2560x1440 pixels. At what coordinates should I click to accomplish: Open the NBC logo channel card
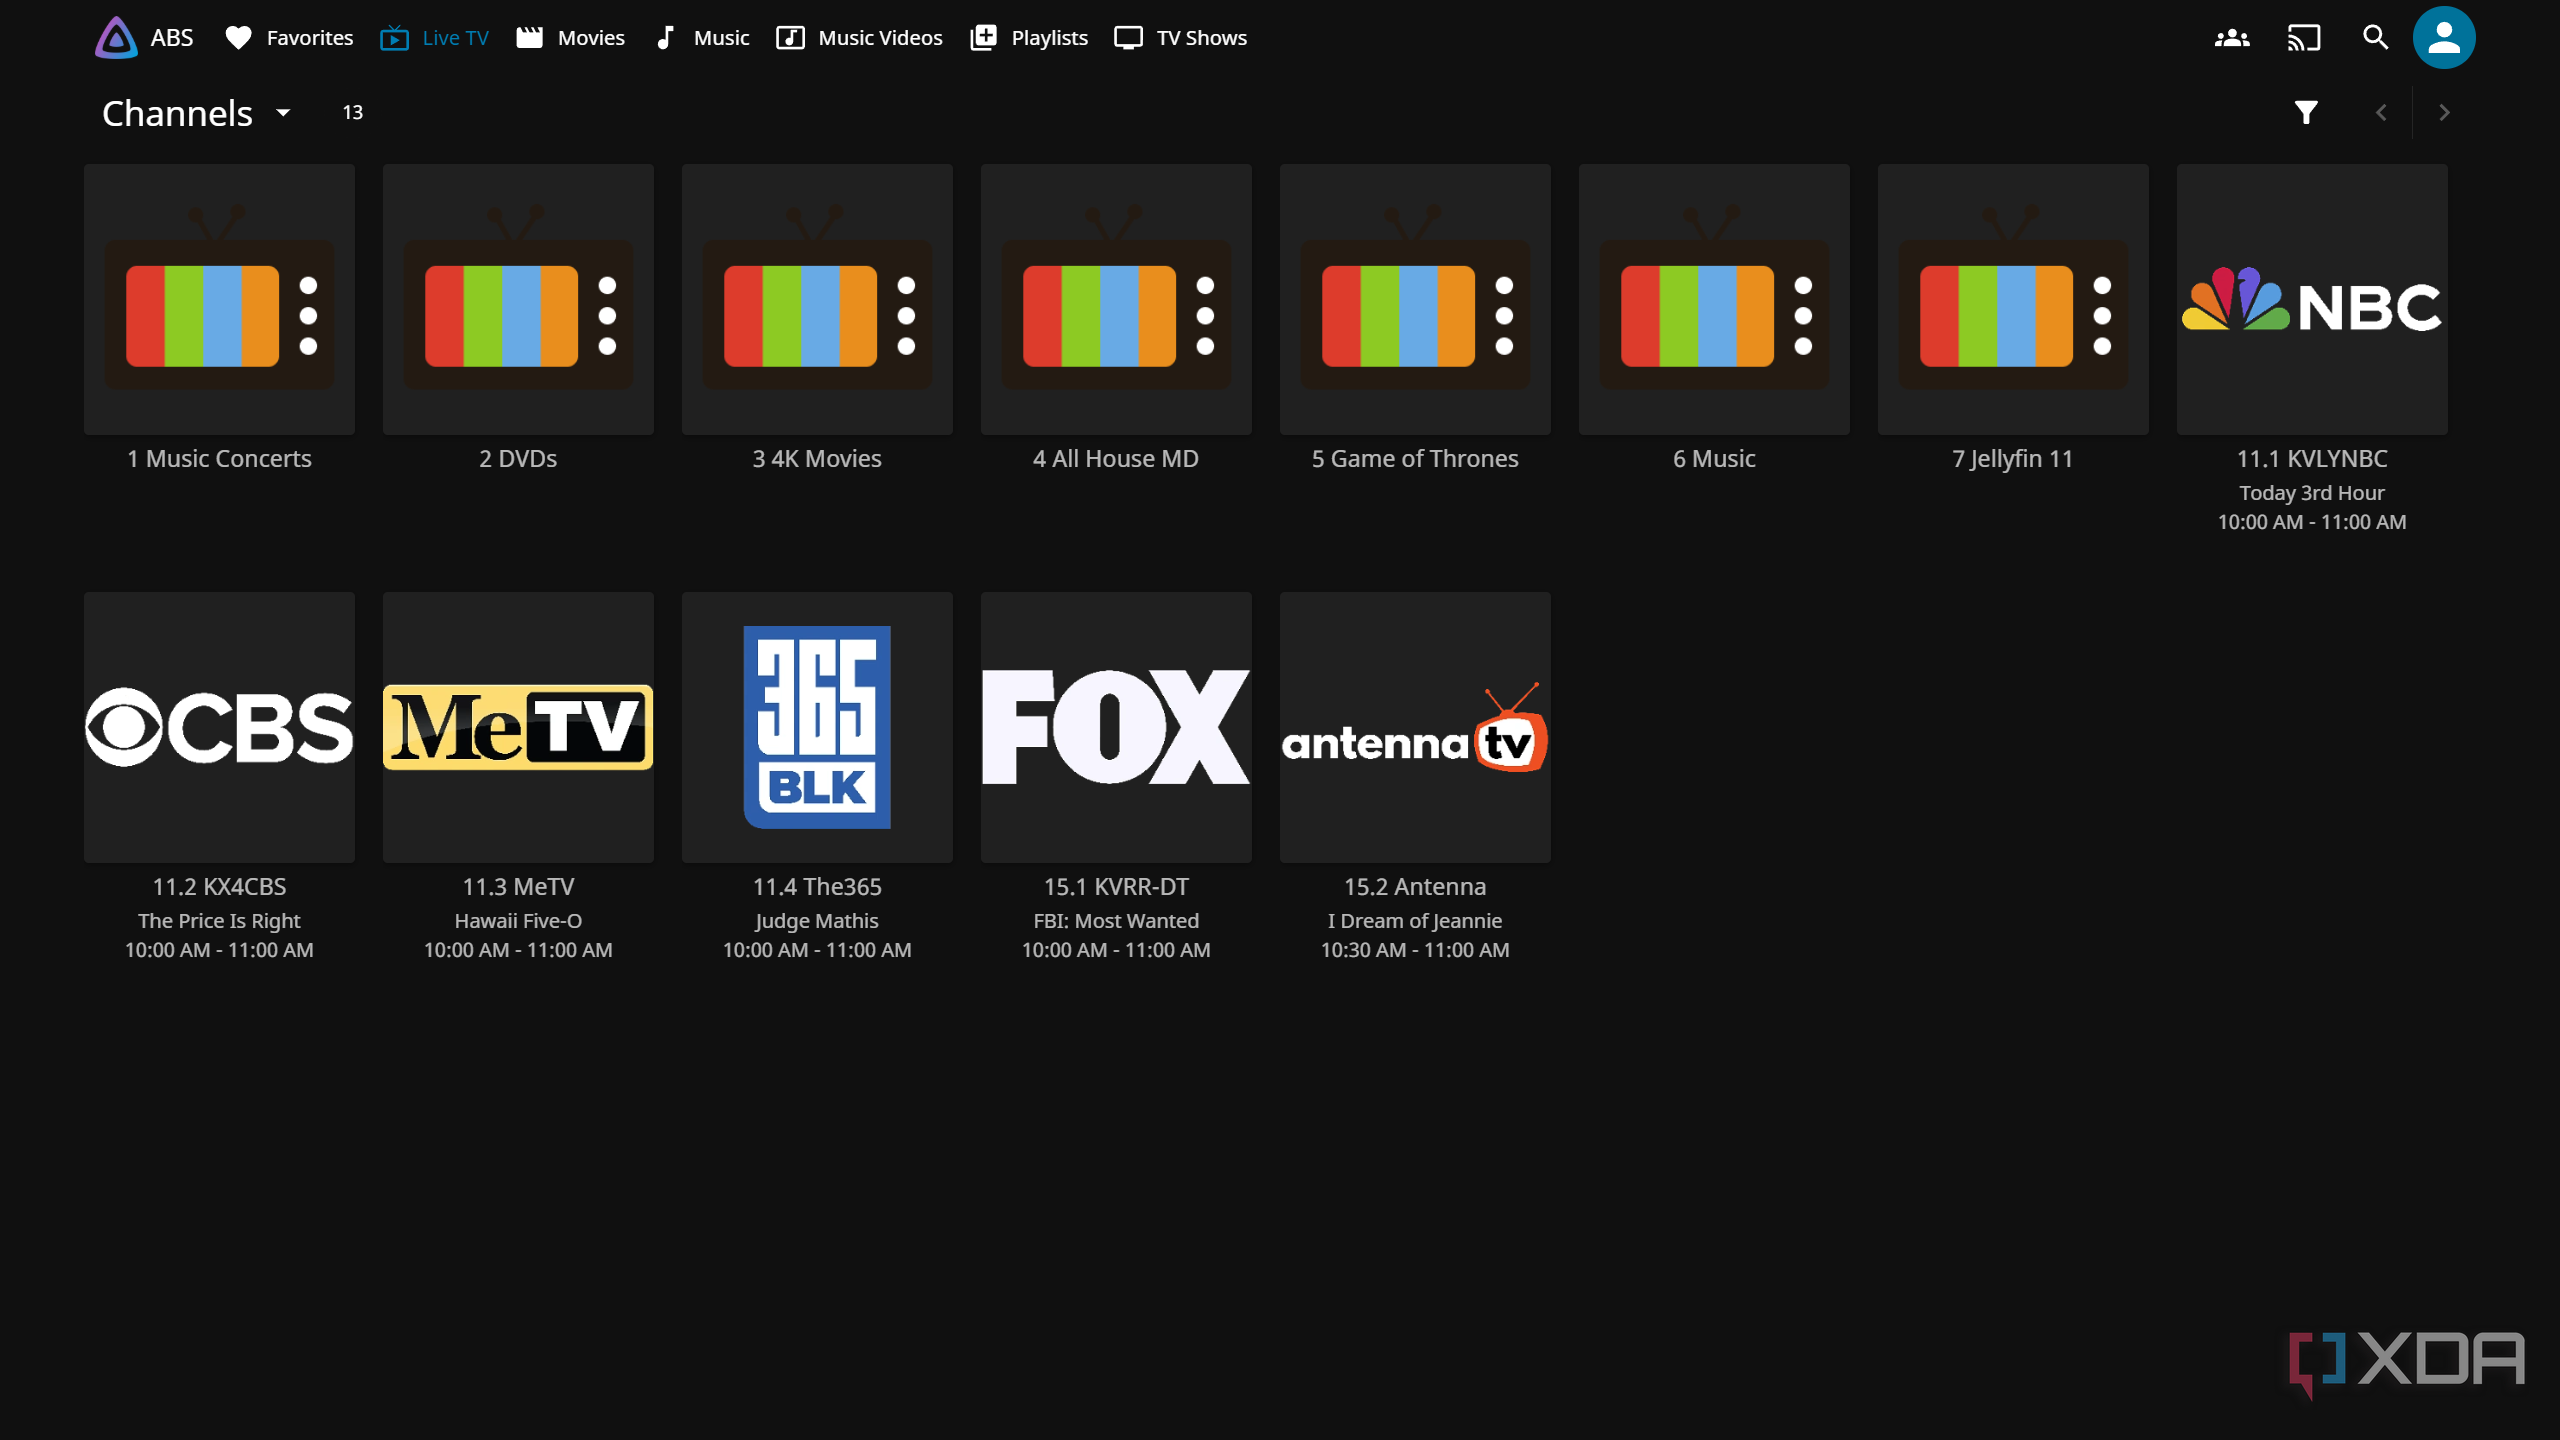click(x=2312, y=299)
